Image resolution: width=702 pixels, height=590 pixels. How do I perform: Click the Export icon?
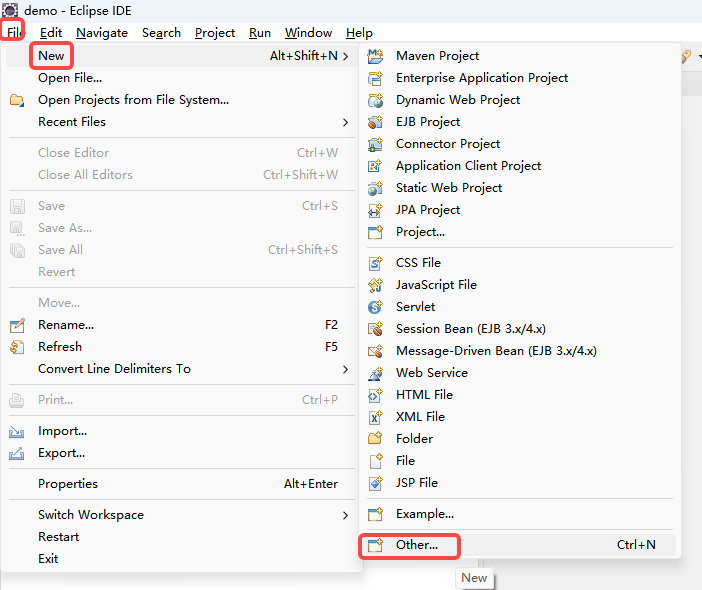point(17,453)
